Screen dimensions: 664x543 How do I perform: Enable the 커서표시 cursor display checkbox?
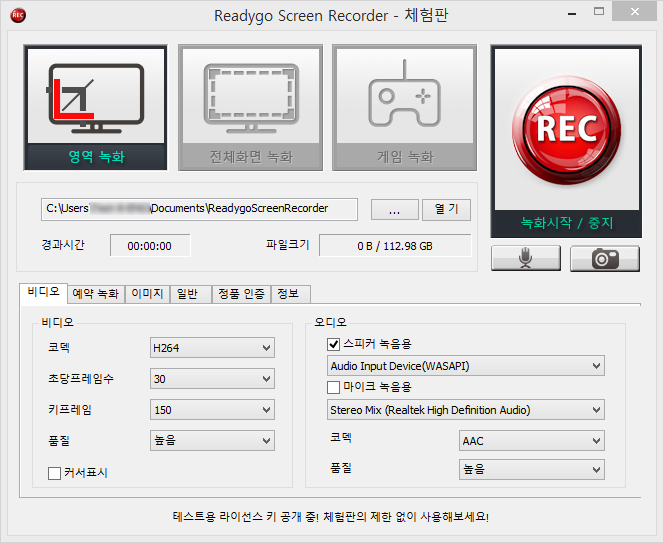tap(54, 473)
